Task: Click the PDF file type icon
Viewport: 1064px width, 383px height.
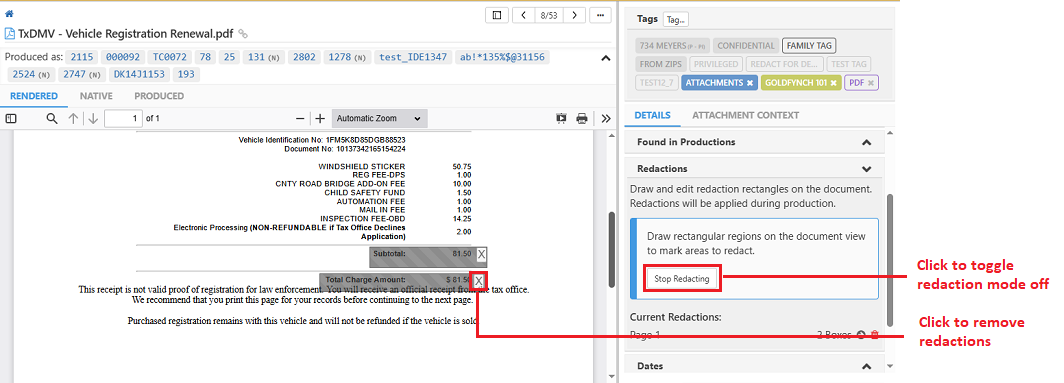Action: (x=10, y=33)
